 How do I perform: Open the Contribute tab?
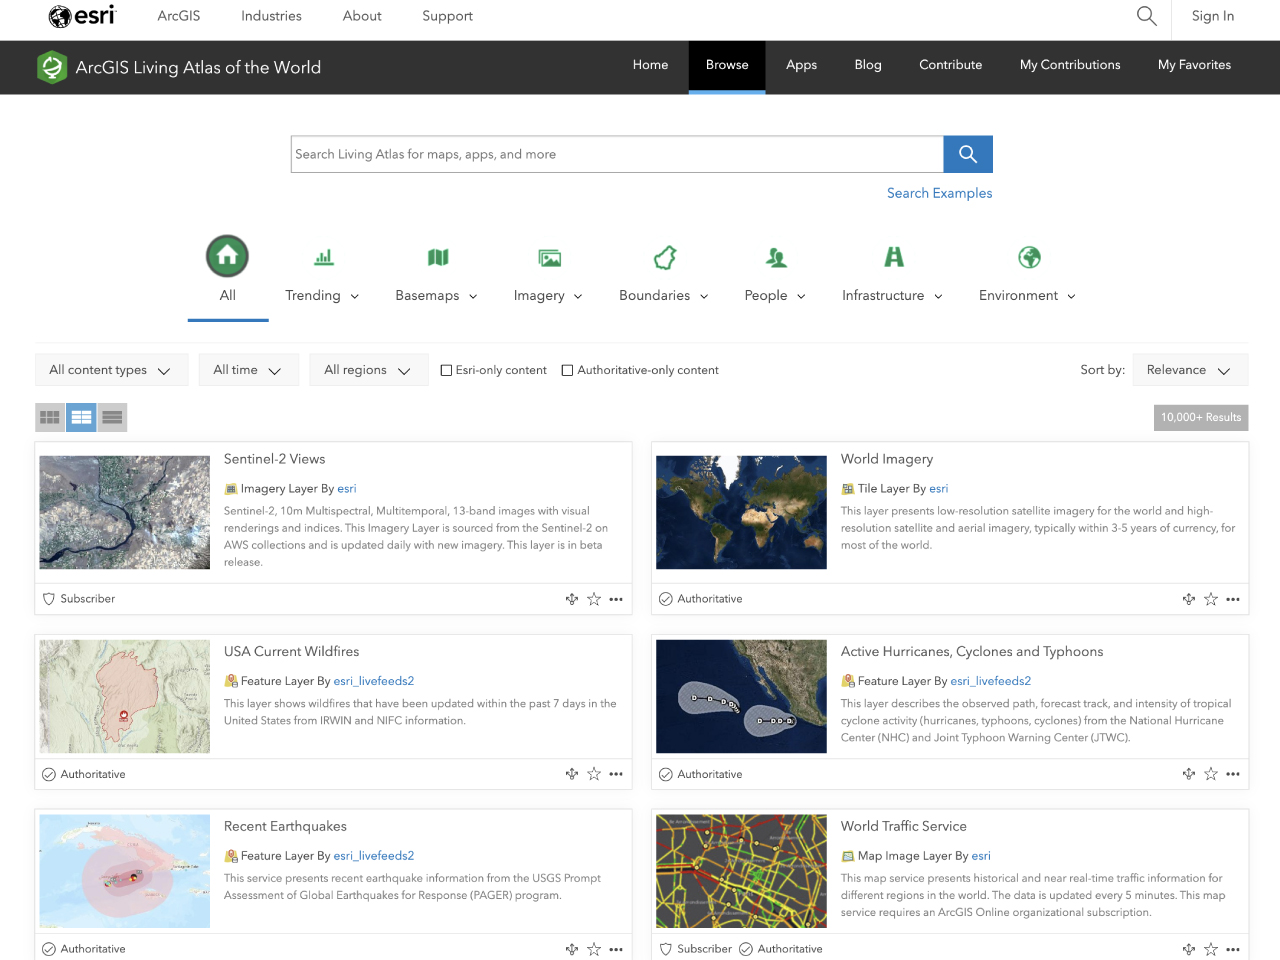coord(951,65)
